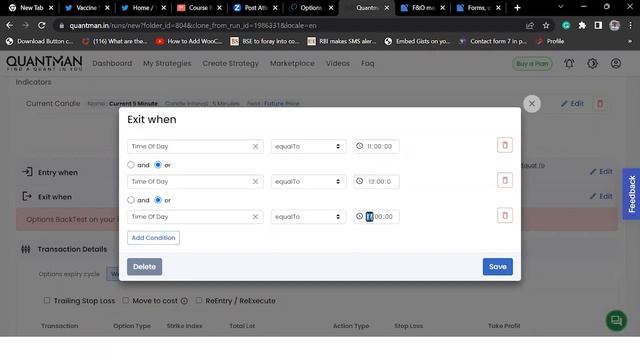Edit the Entry when conditions

point(601,171)
